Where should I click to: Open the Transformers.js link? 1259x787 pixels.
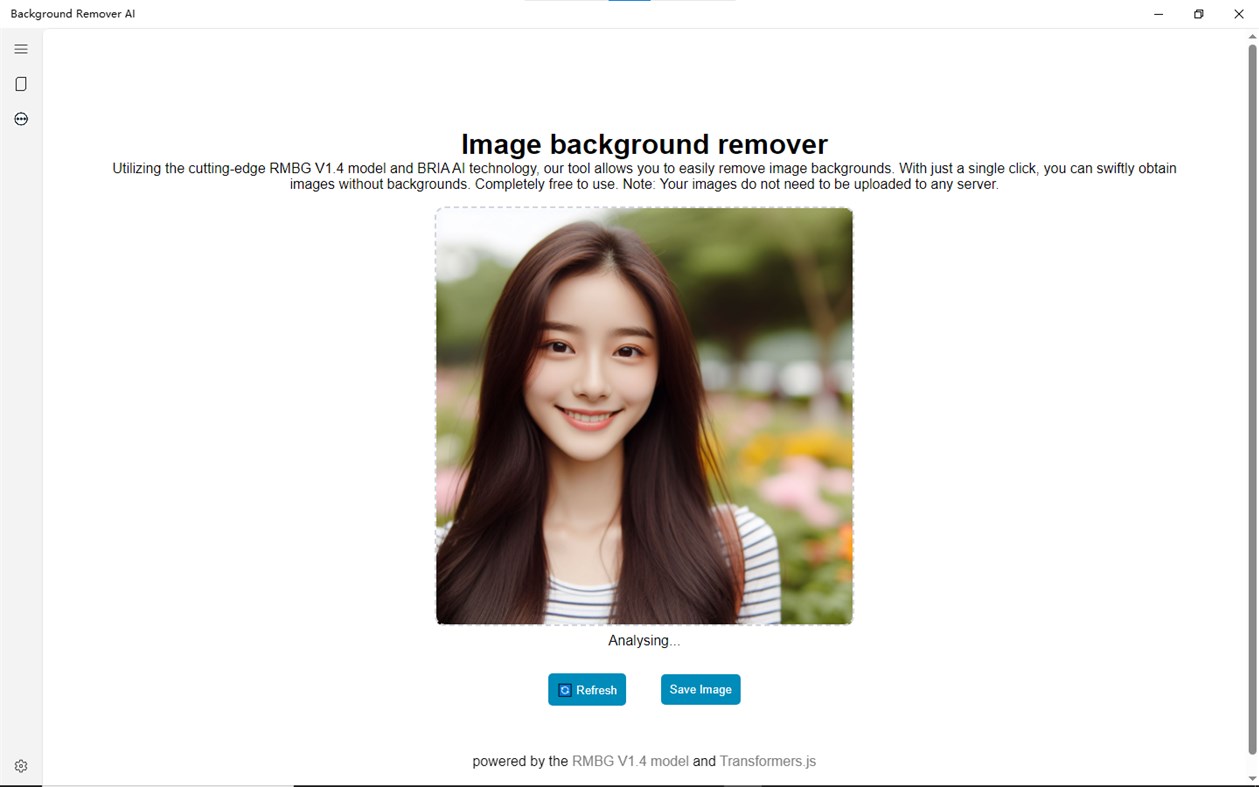pos(767,761)
